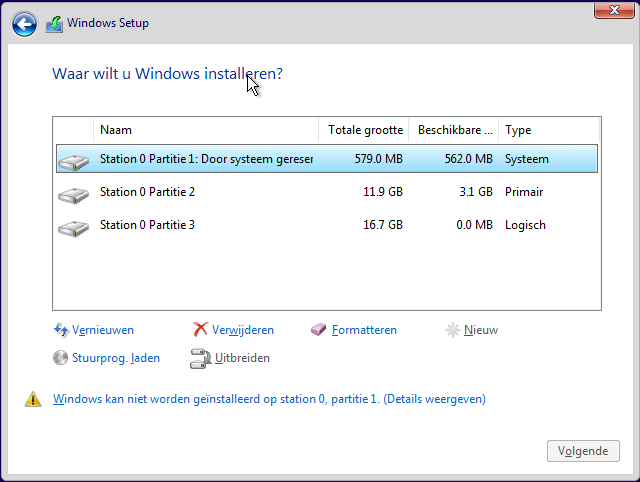Click the 562.0 MB available space cell
The image size is (640, 482).
469,159
